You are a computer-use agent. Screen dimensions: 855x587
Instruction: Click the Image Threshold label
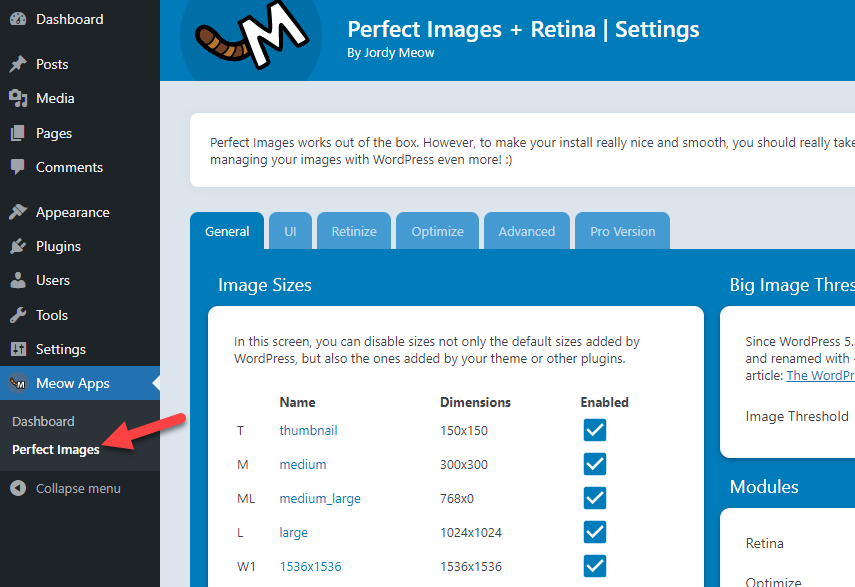[797, 416]
